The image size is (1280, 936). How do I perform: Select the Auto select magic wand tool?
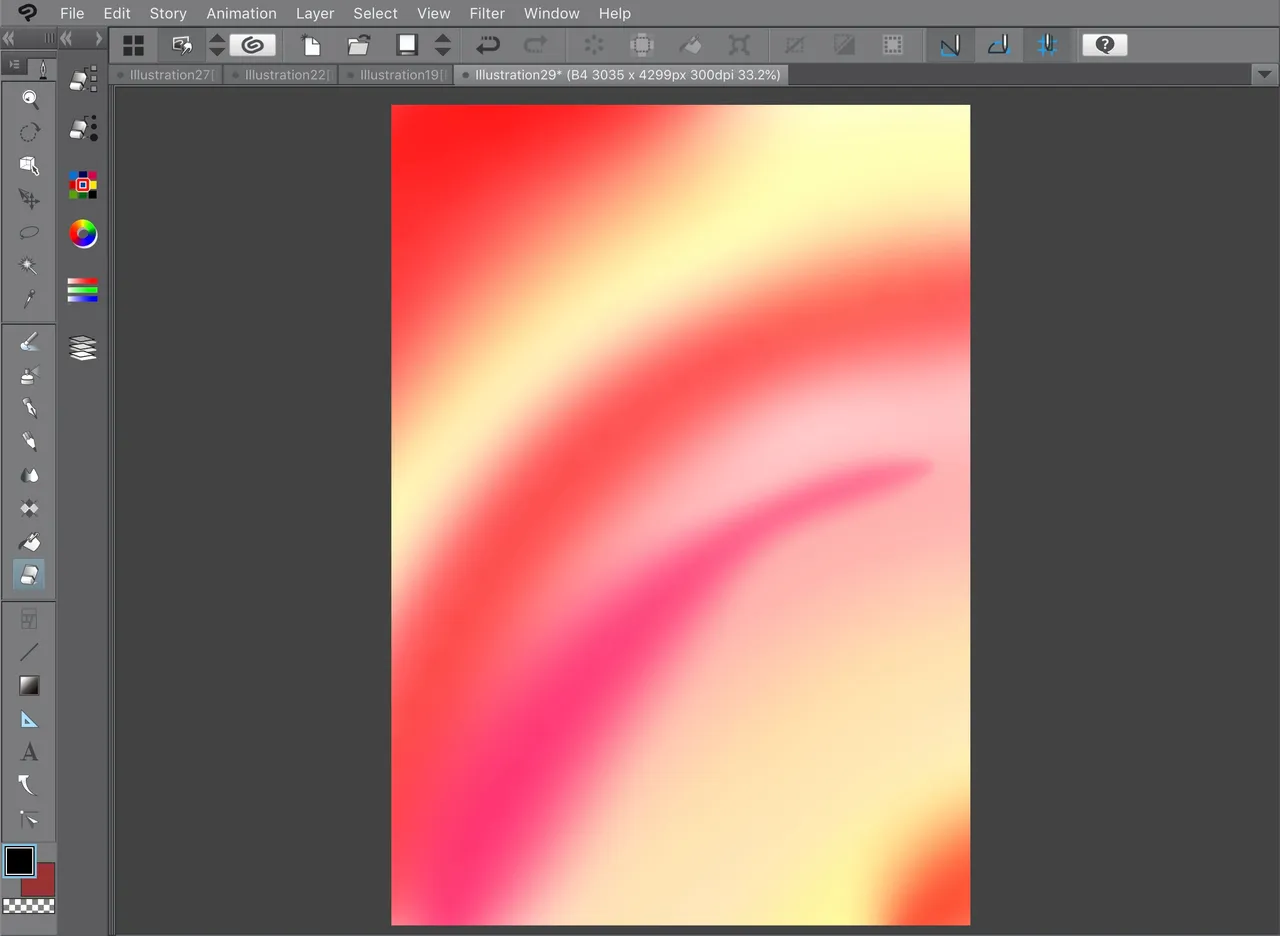(30, 266)
